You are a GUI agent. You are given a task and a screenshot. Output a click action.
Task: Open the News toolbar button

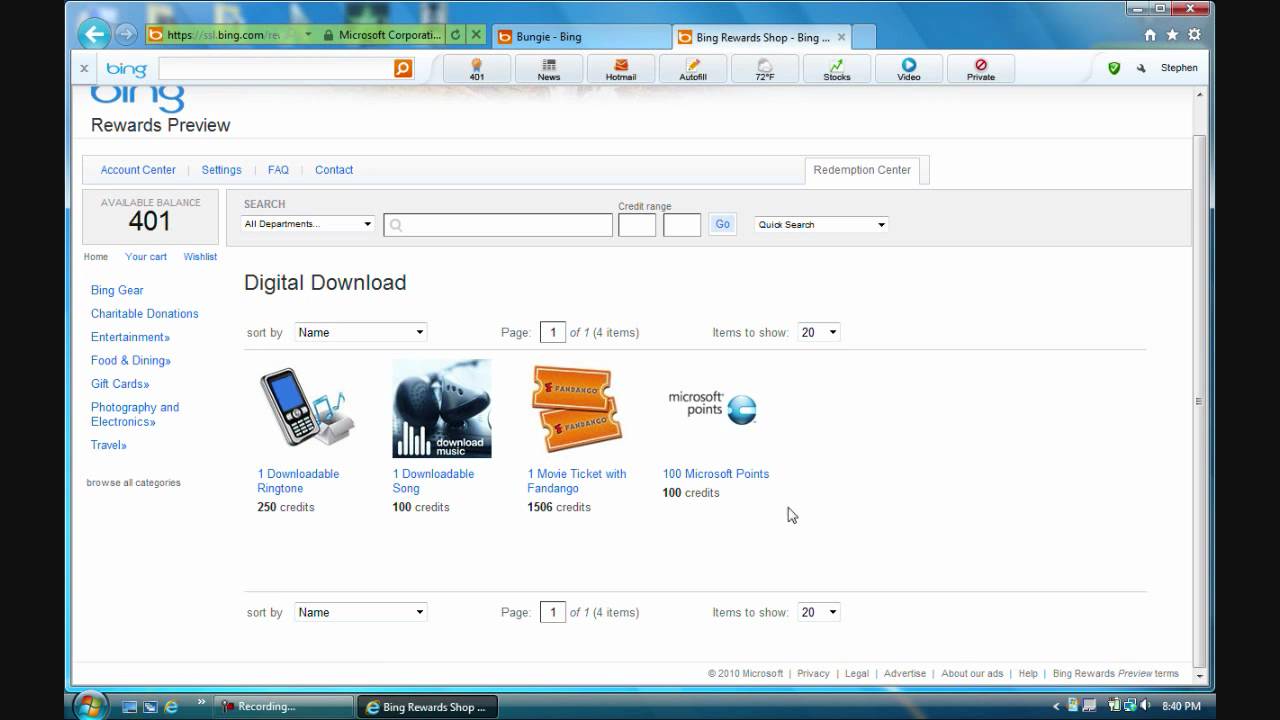[549, 69]
